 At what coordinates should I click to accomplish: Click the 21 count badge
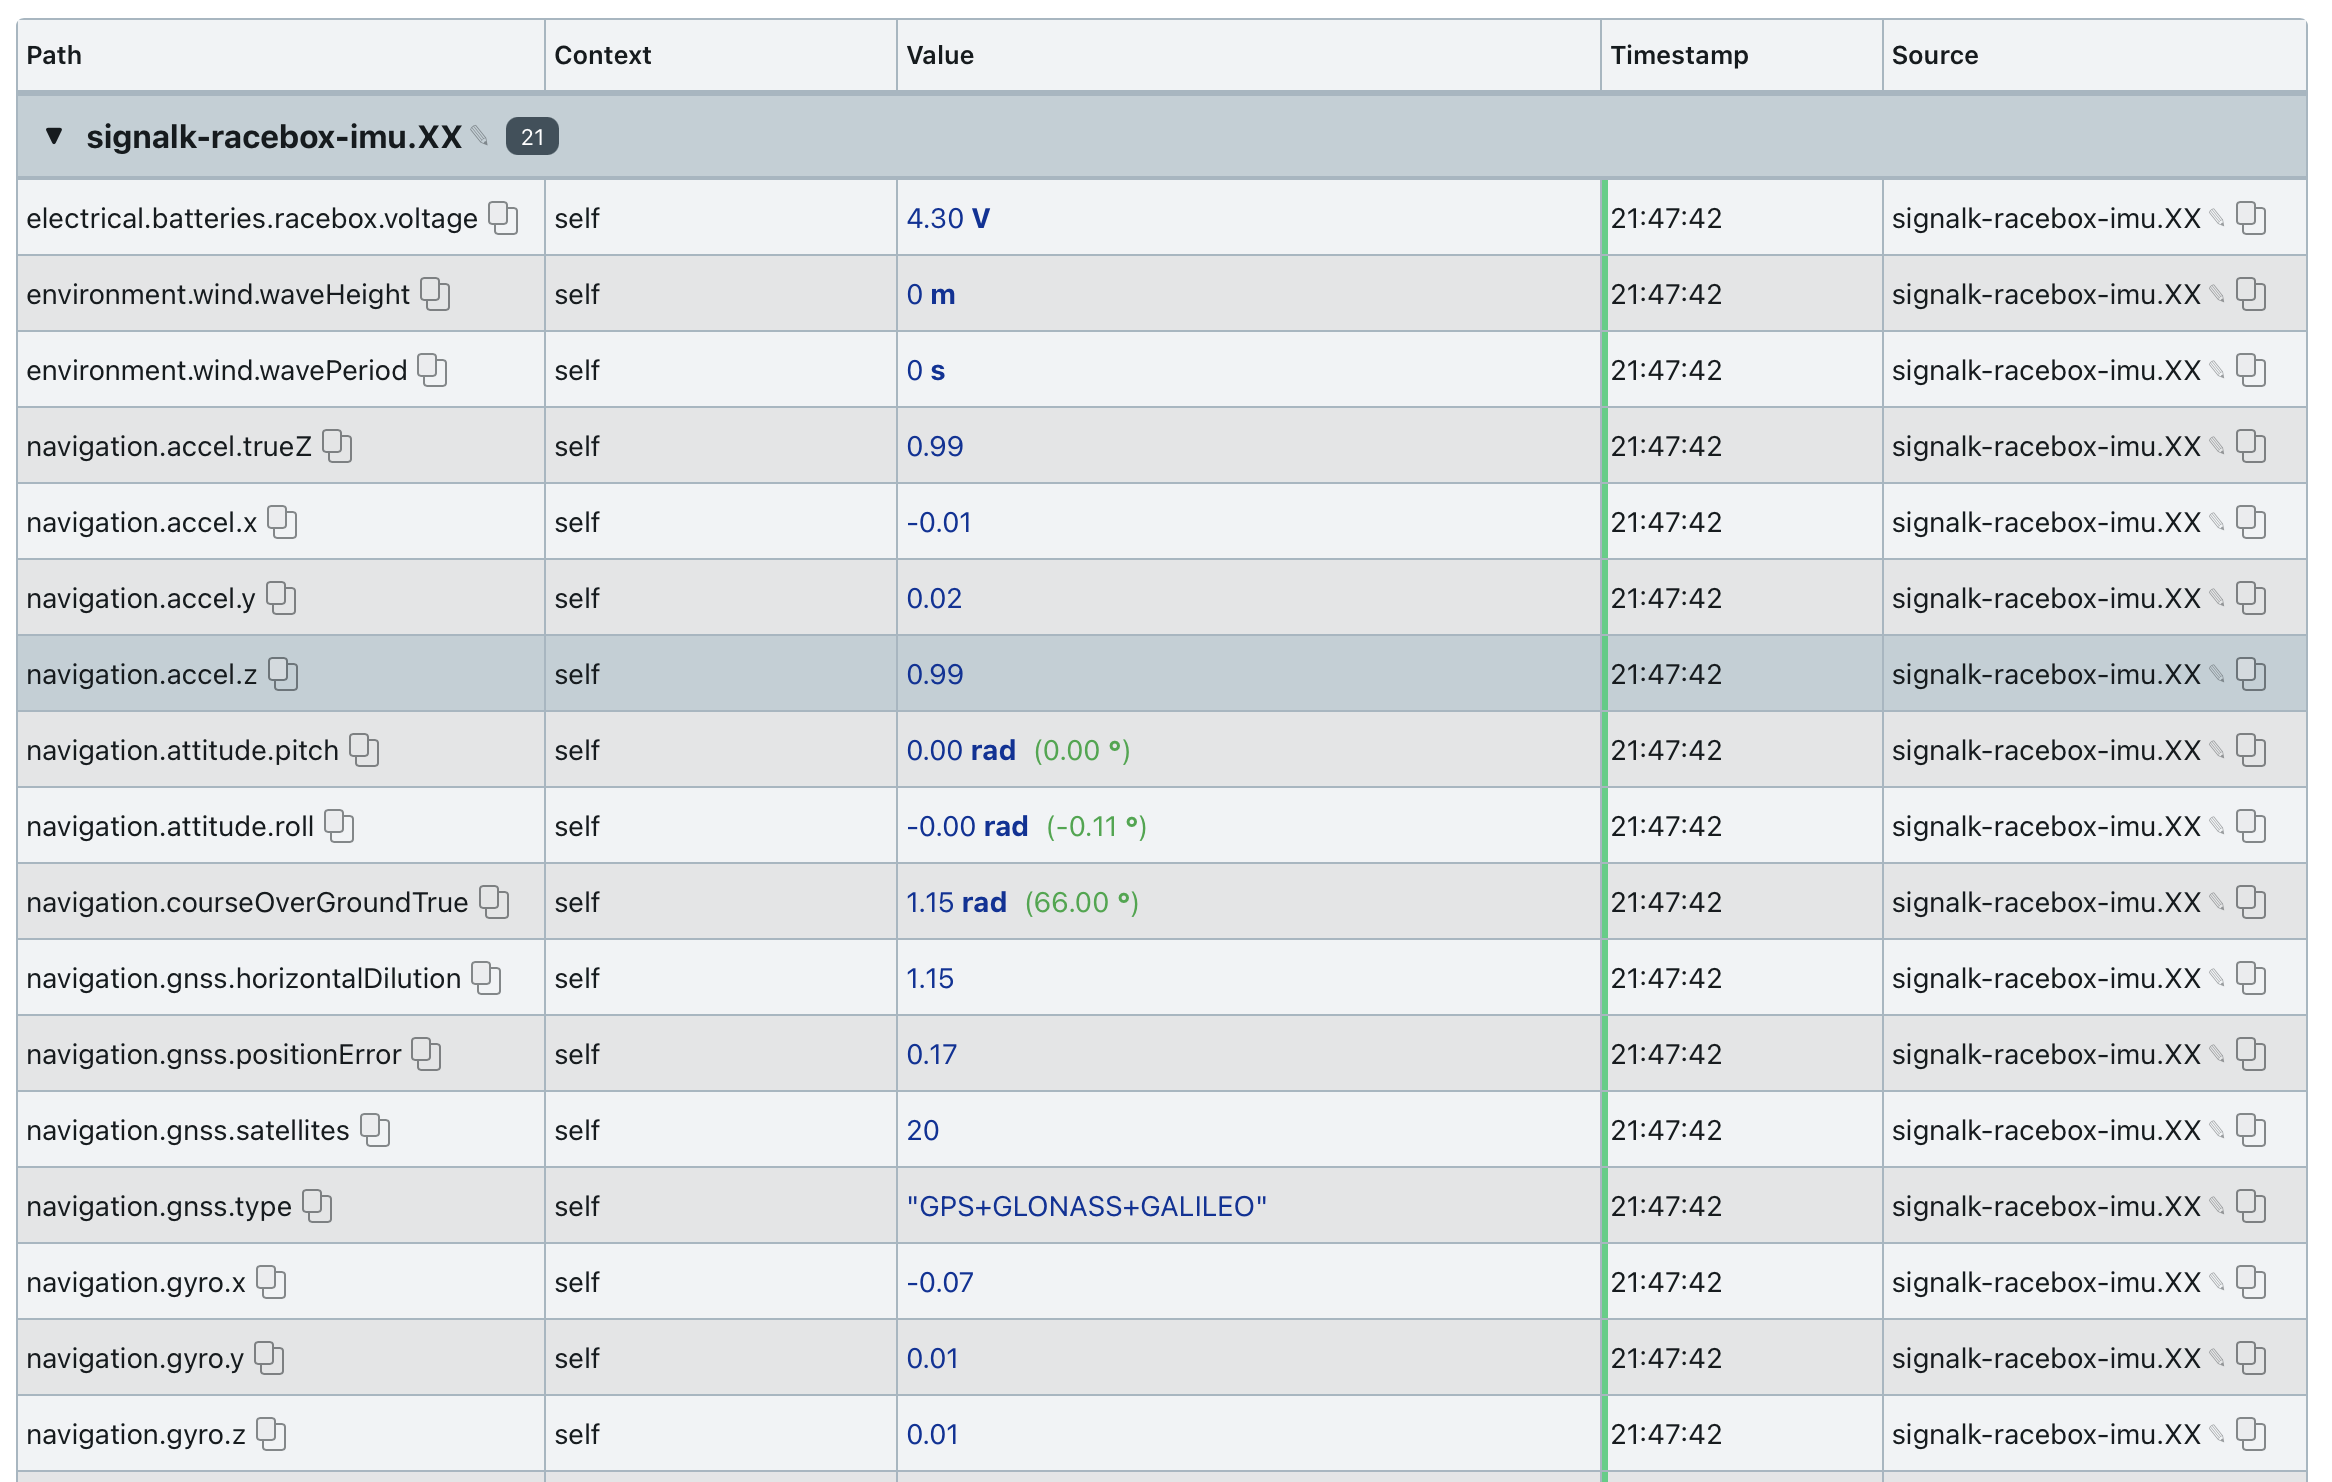point(532,136)
